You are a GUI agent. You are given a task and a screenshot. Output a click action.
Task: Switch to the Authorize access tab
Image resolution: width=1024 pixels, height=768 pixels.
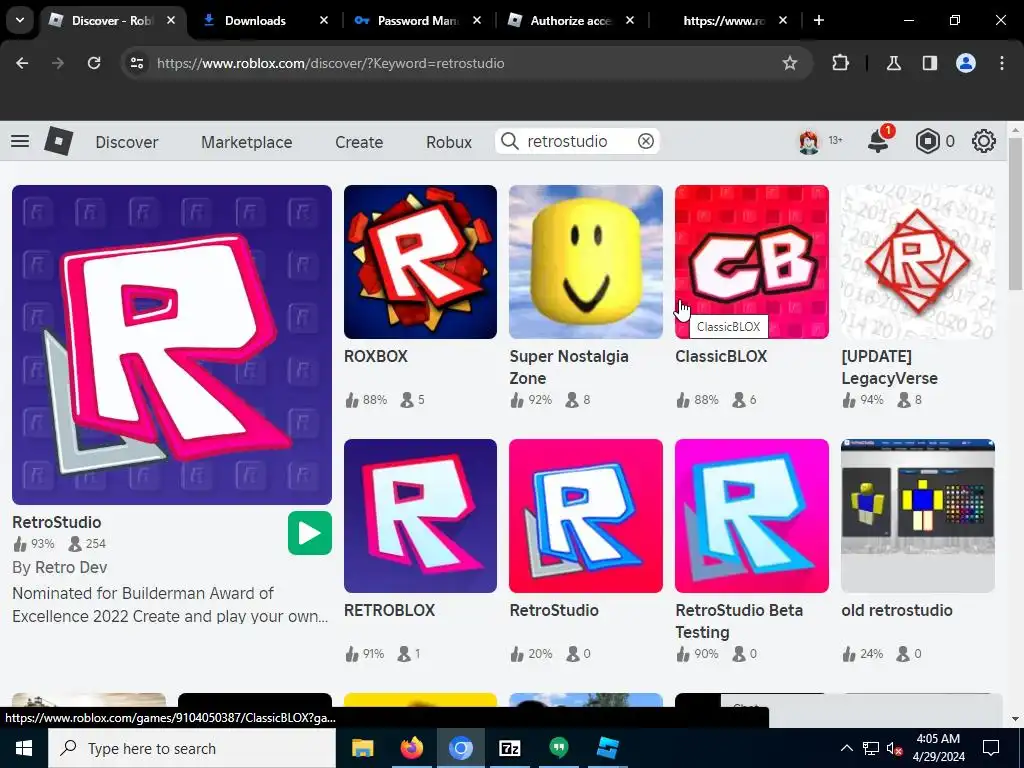pos(571,20)
